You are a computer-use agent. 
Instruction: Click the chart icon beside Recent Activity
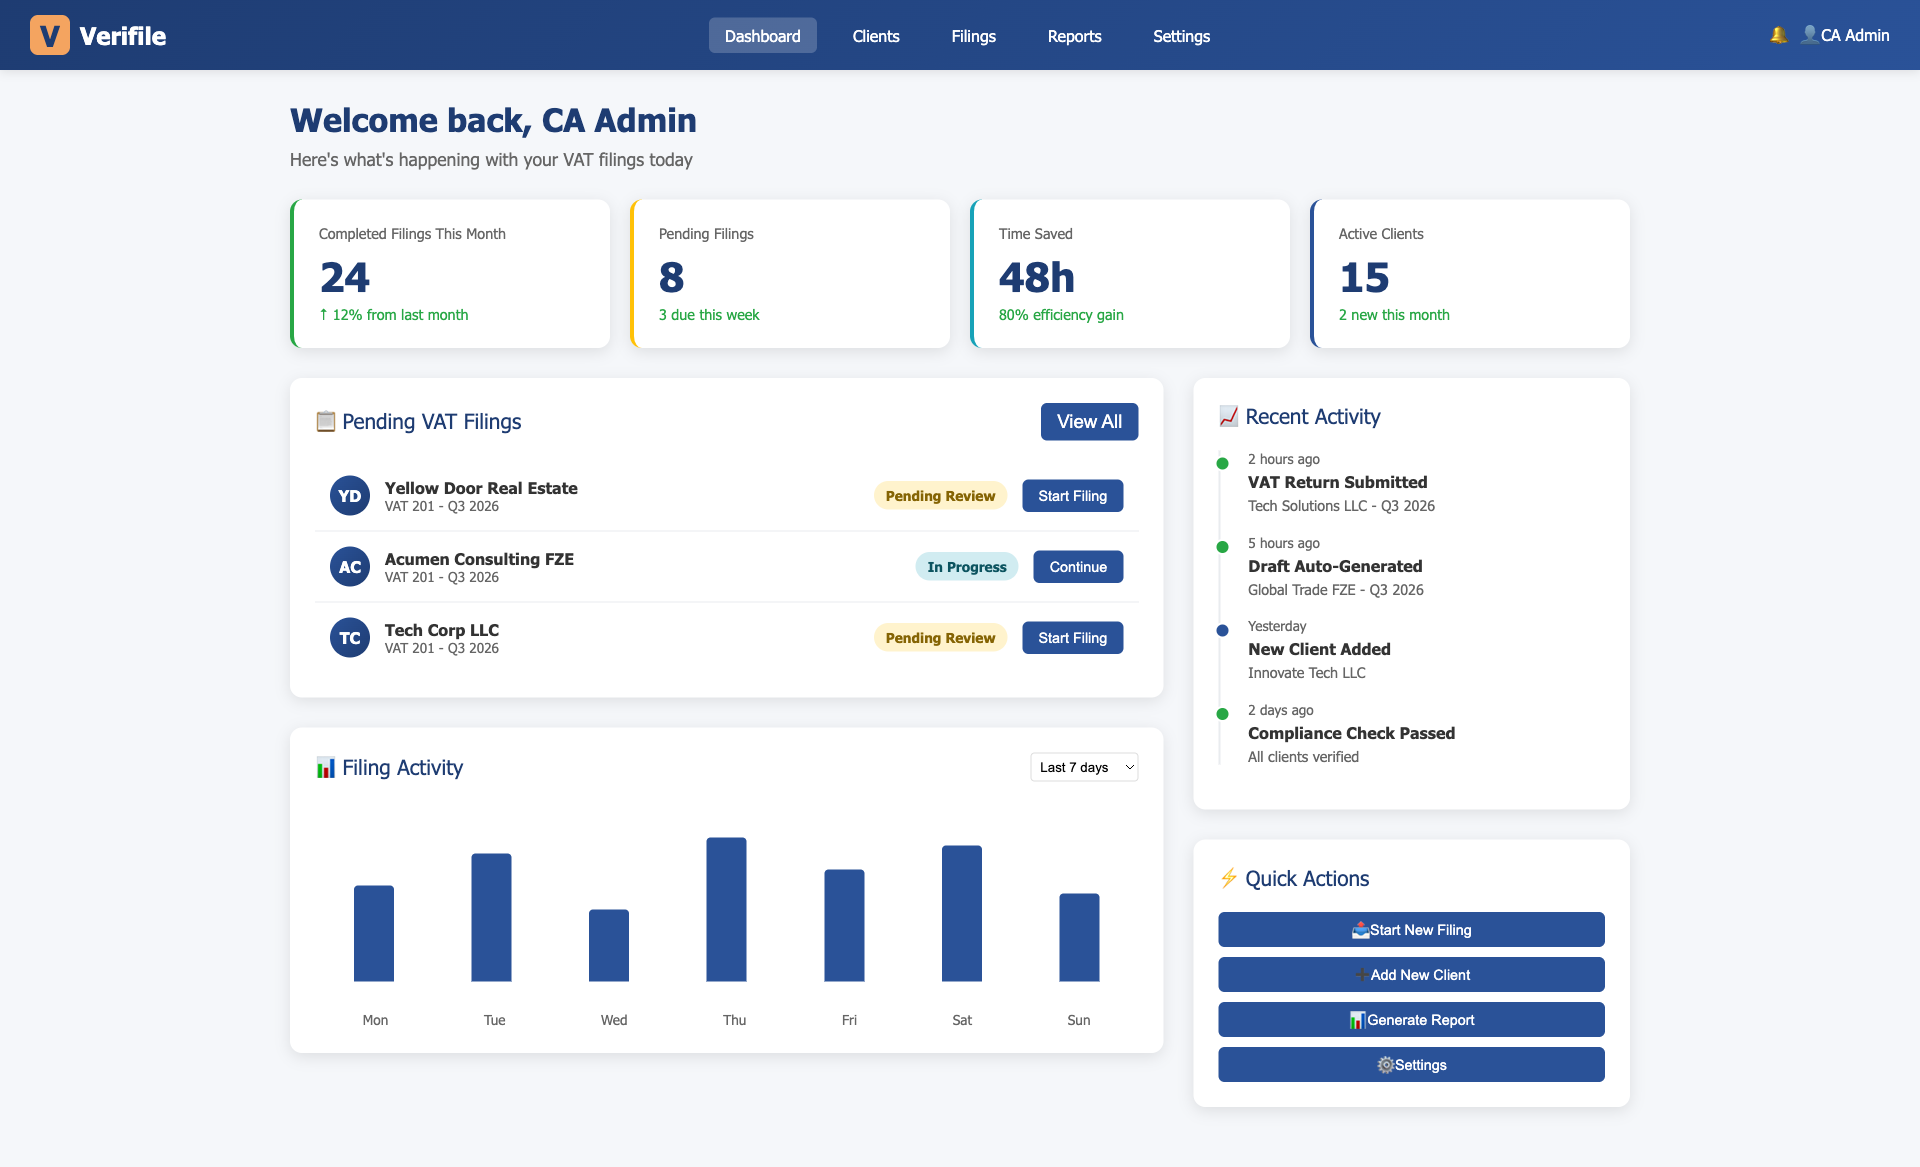pyautogui.click(x=1228, y=417)
